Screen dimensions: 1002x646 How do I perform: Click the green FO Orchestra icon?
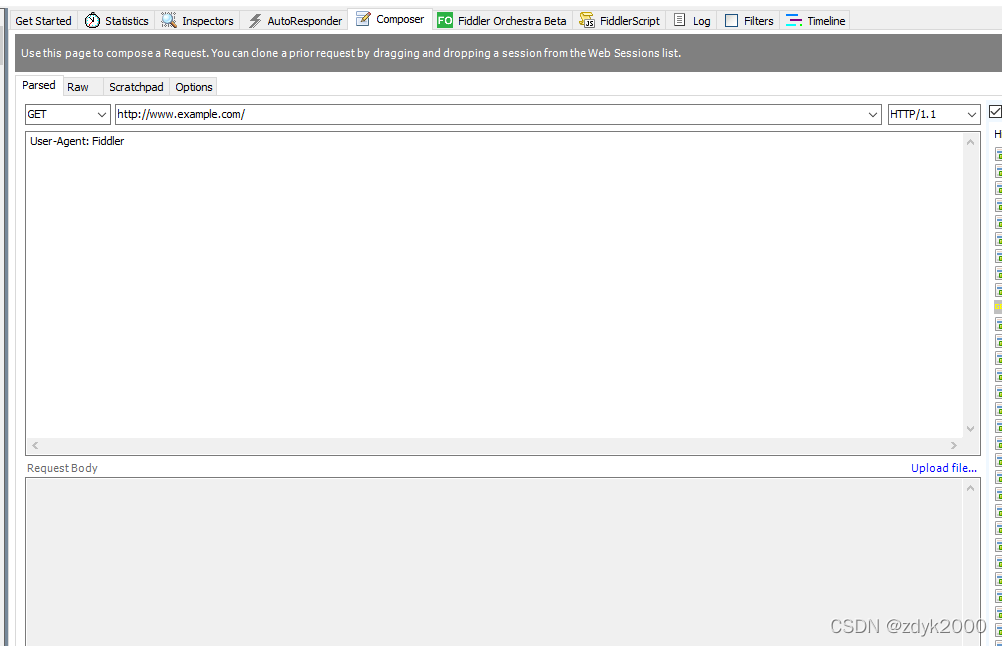point(445,20)
